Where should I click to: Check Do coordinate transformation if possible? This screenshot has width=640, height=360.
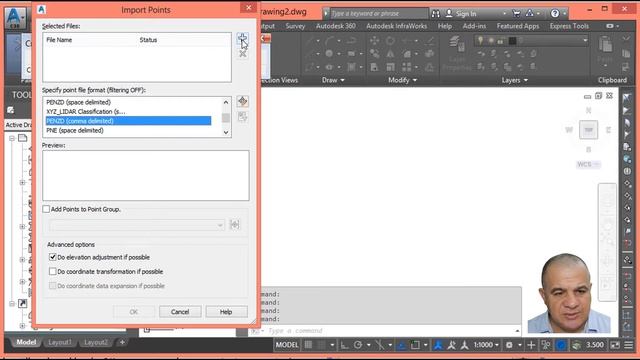tap(53, 271)
